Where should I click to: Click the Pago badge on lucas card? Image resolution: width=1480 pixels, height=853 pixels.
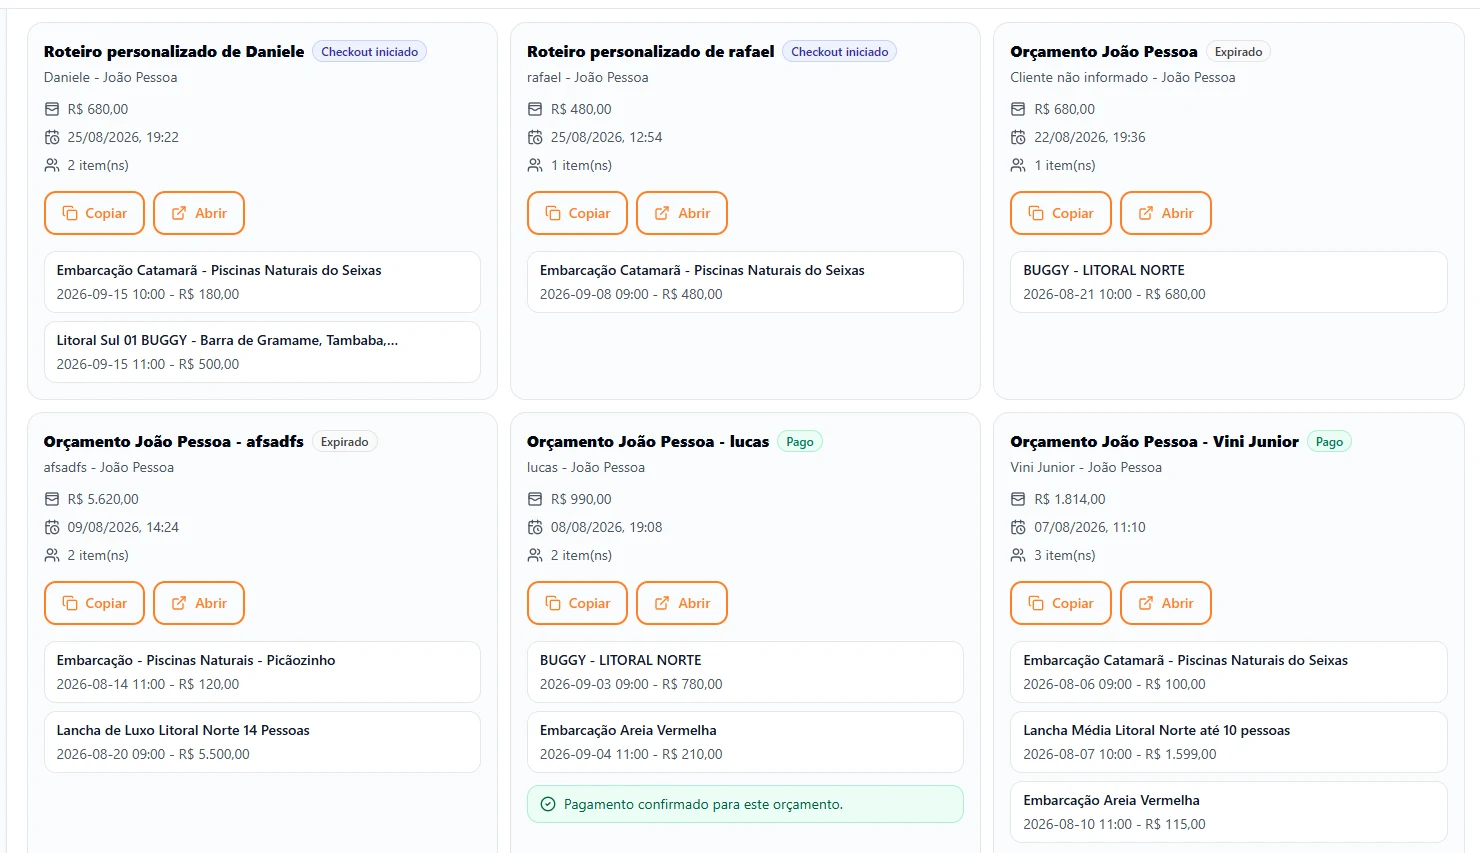(x=800, y=442)
